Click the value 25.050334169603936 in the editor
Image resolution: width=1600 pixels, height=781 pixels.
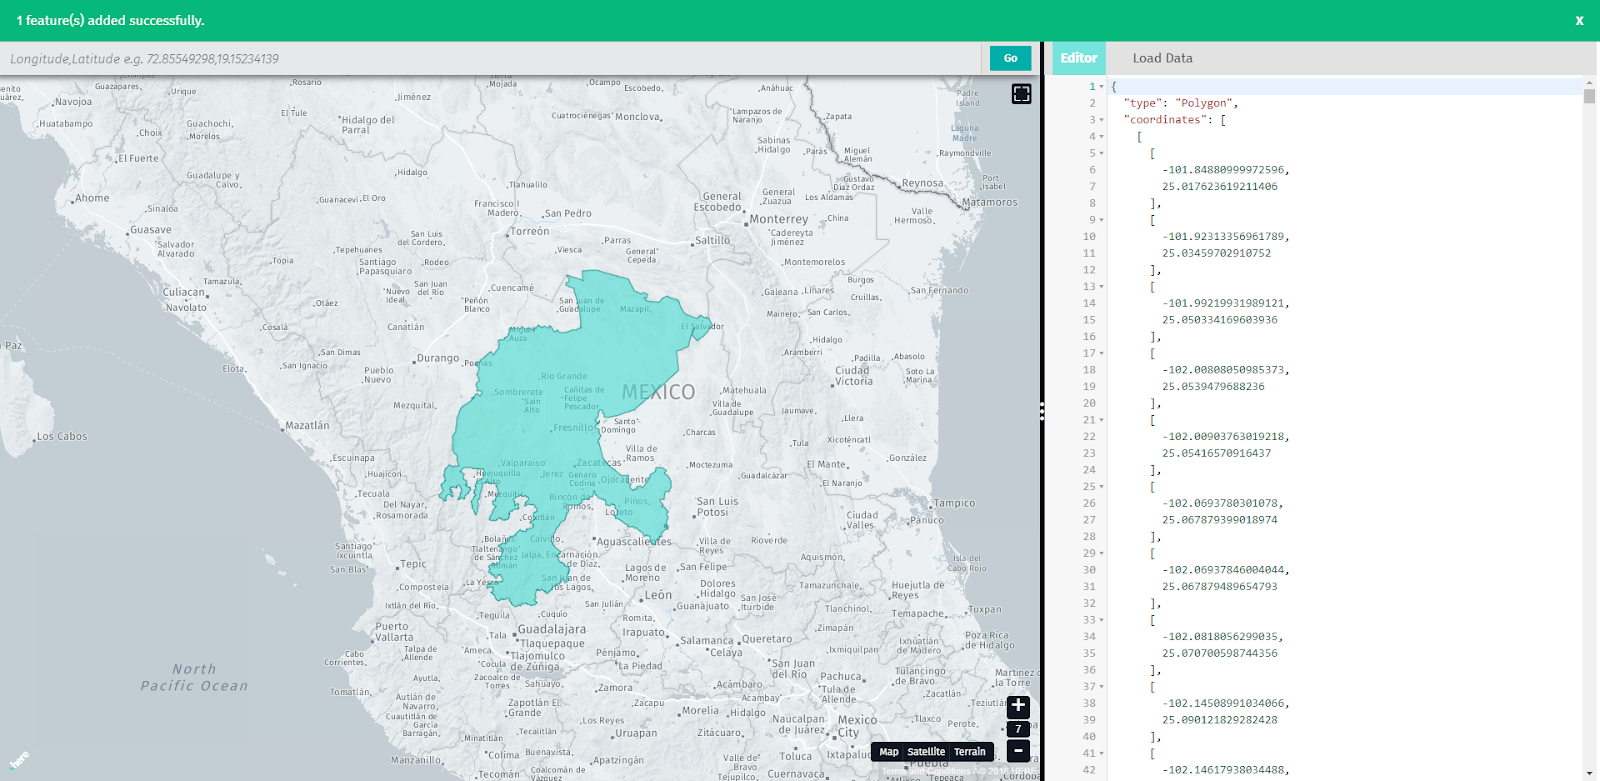[1220, 321]
